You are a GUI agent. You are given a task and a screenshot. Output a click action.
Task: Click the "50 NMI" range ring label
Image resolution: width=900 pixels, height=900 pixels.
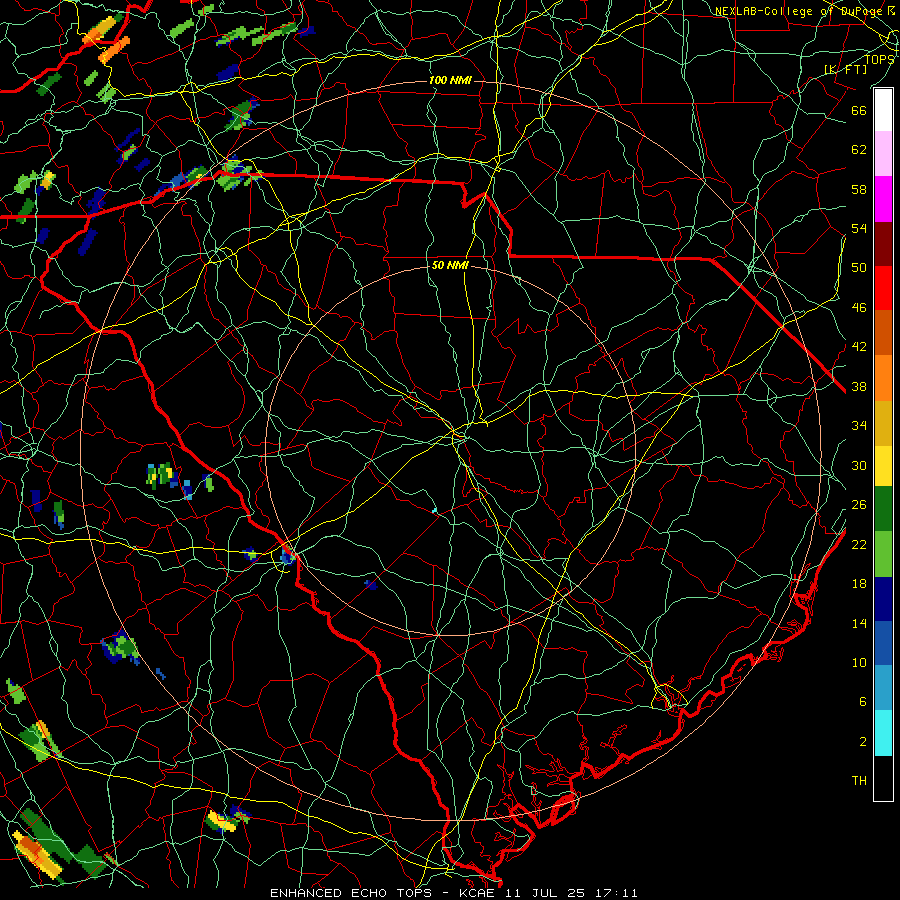tap(450, 265)
